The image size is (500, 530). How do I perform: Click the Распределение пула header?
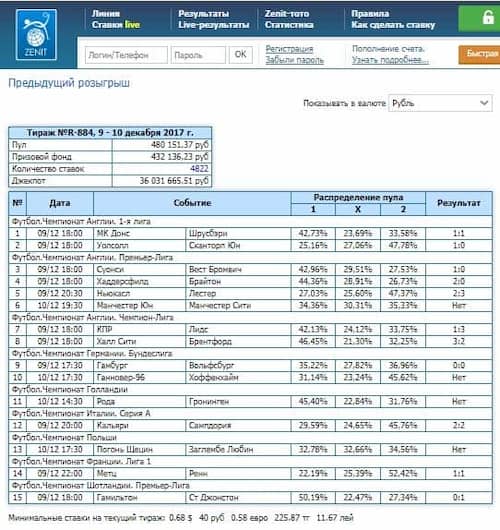point(358,197)
